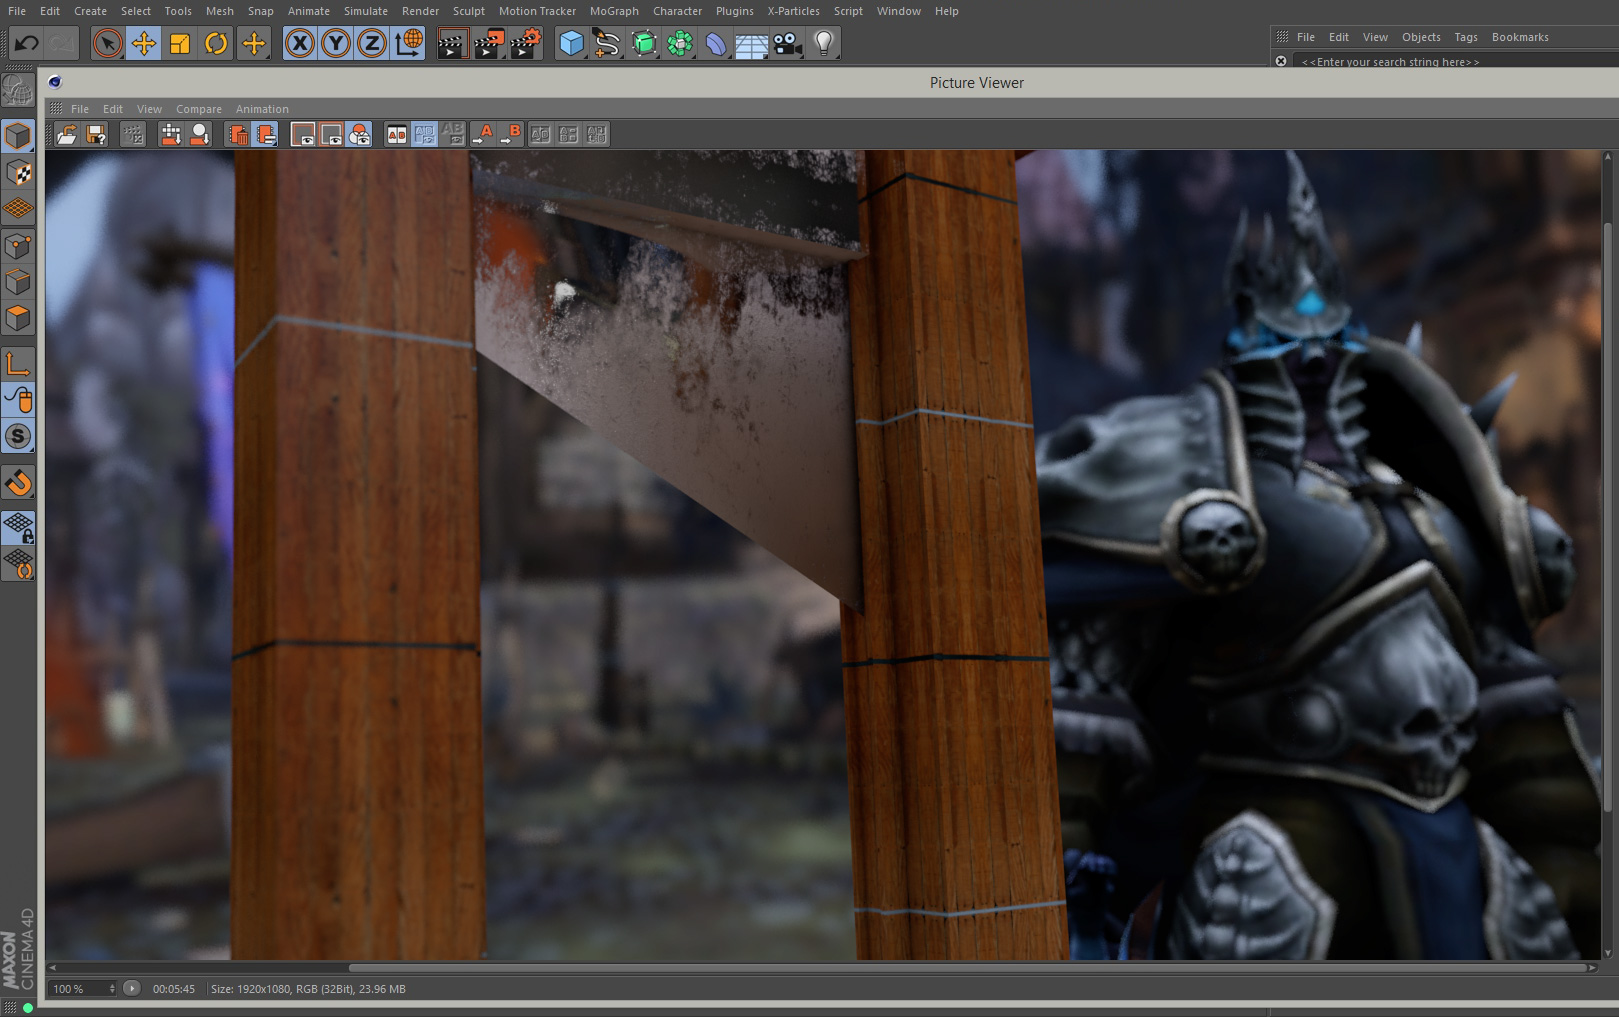Open image icon in Picture Viewer
This screenshot has height=1017, width=1619.
tap(67, 134)
